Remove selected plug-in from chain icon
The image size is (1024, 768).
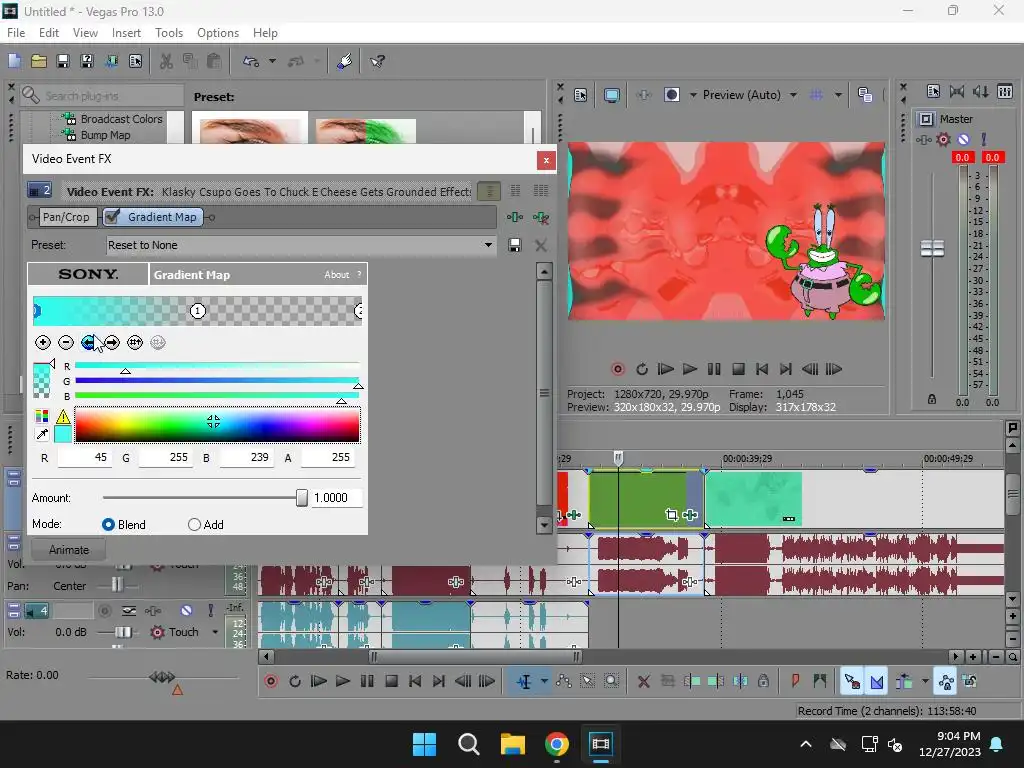(541, 217)
